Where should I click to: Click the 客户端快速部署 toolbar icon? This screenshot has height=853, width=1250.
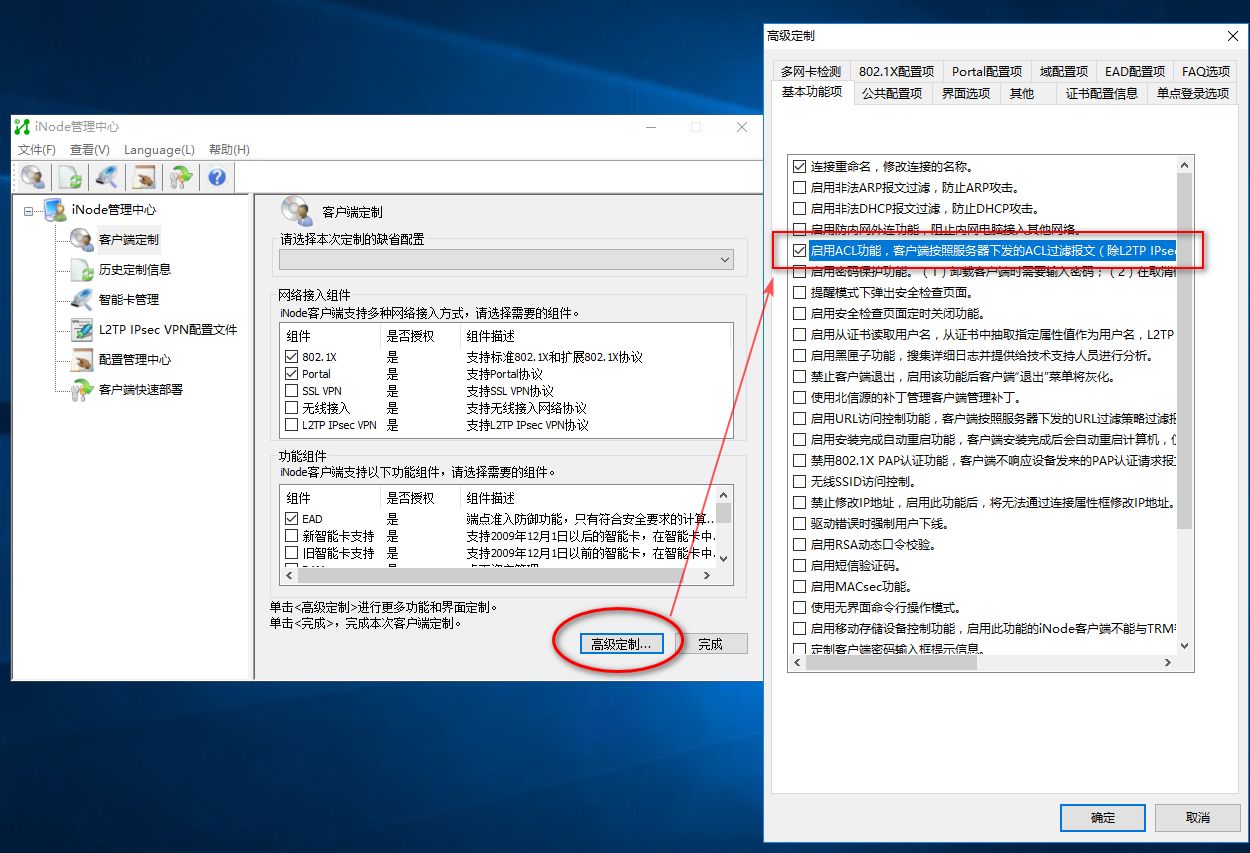(180, 177)
